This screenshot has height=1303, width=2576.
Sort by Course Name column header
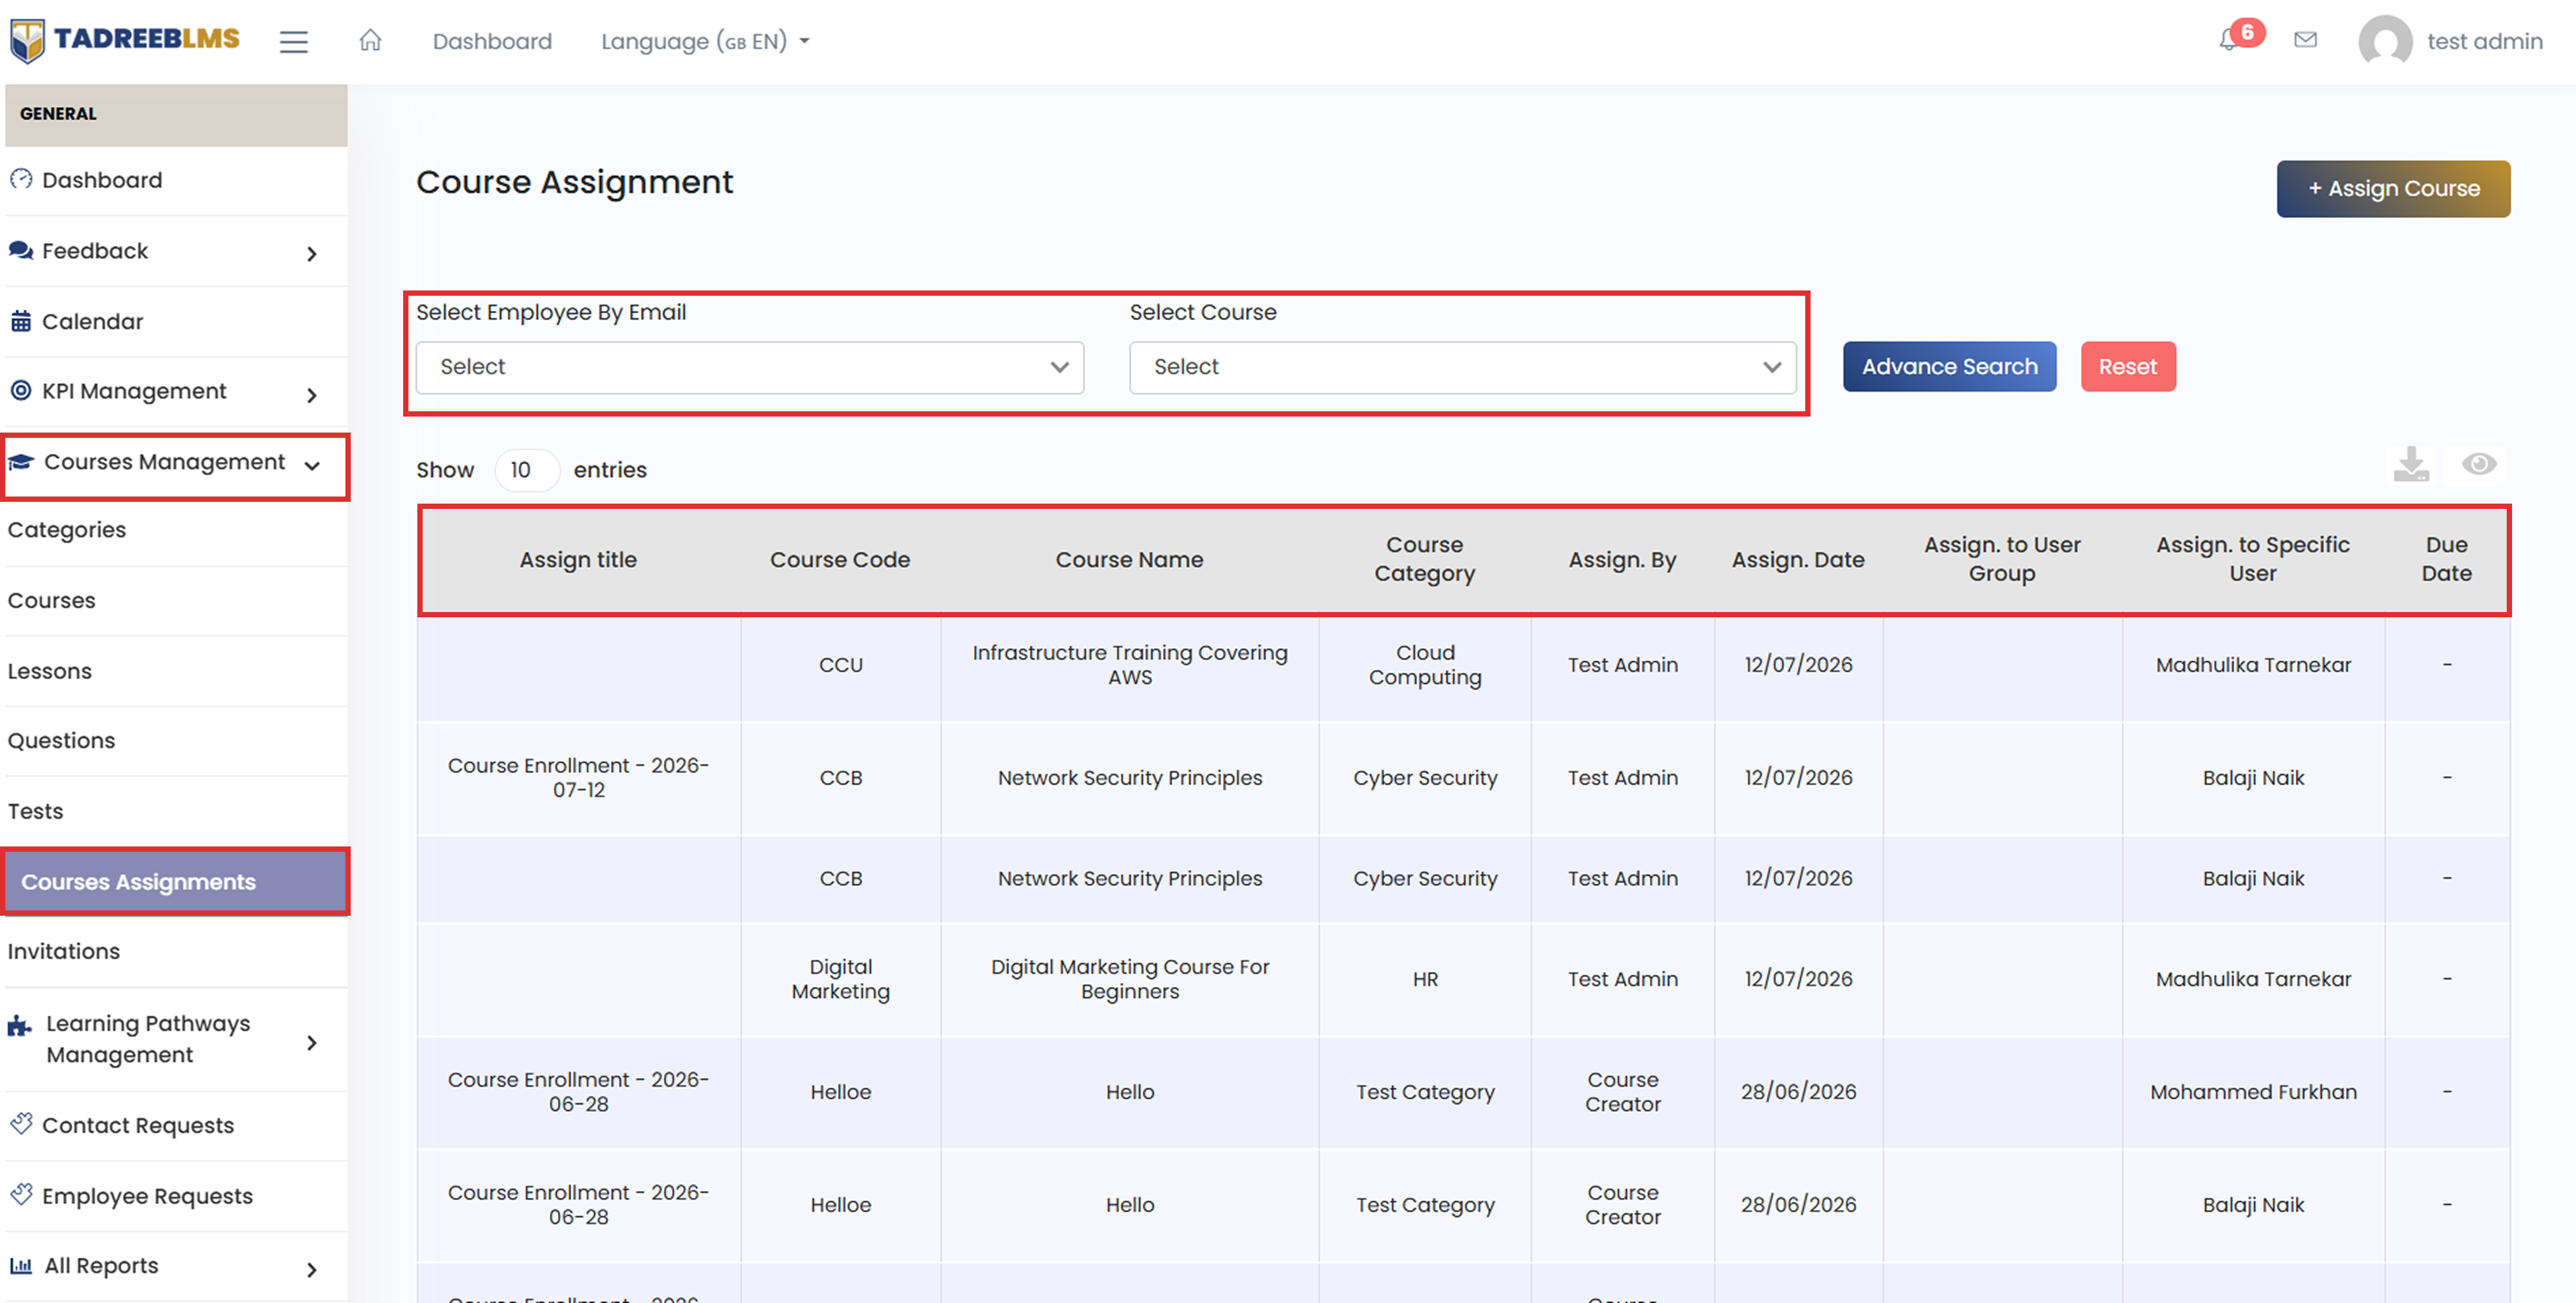click(x=1130, y=559)
